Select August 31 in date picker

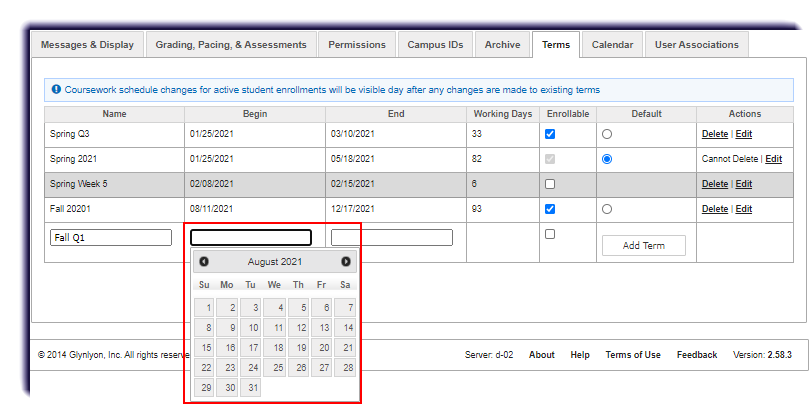251,387
